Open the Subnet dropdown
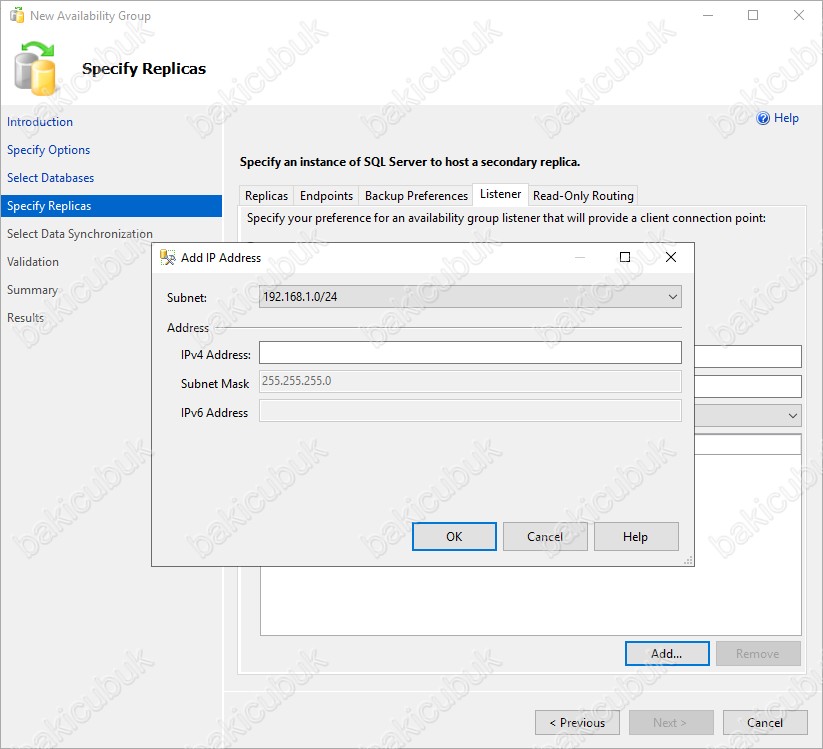The width and height of the screenshot is (823, 749). [470, 297]
